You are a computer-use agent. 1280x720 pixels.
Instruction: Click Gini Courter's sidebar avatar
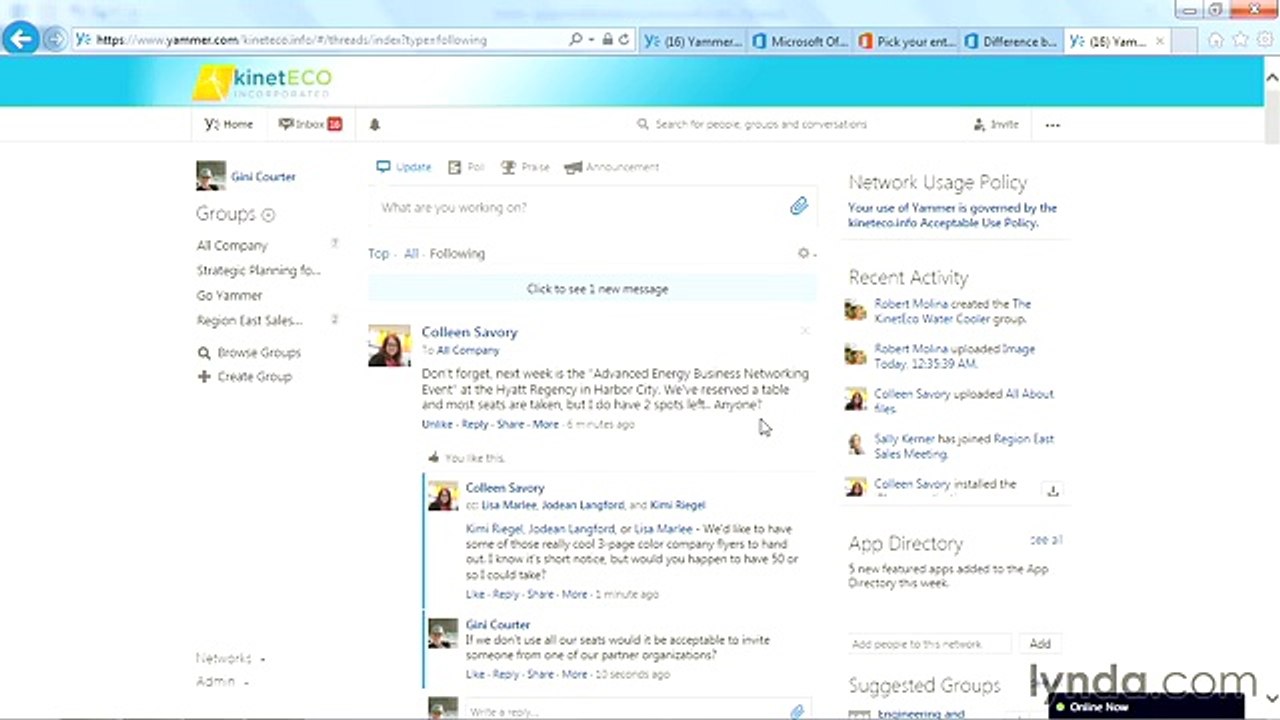click(x=211, y=176)
